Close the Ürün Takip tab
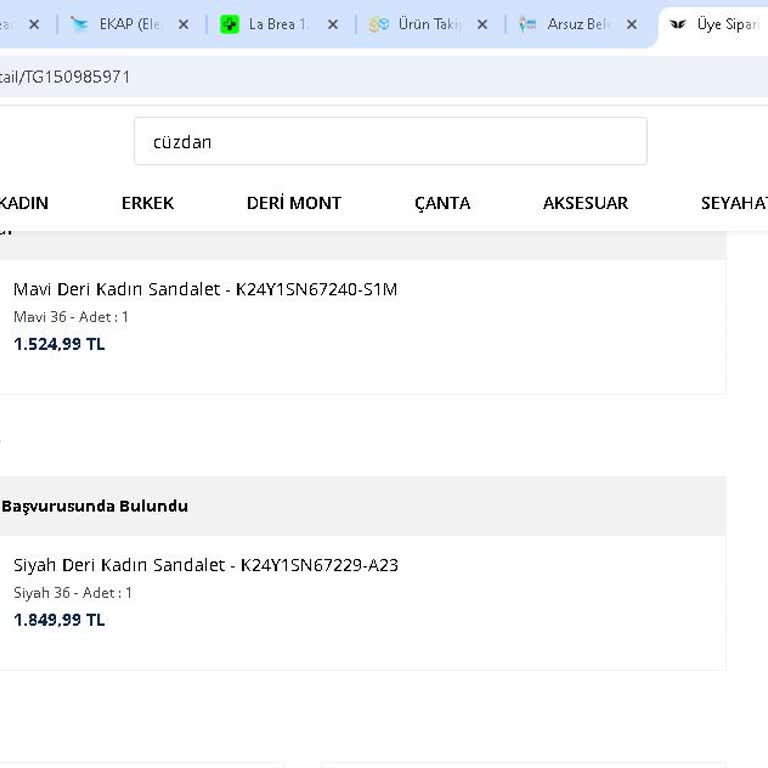768x768 pixels. [x=482, y=24]
